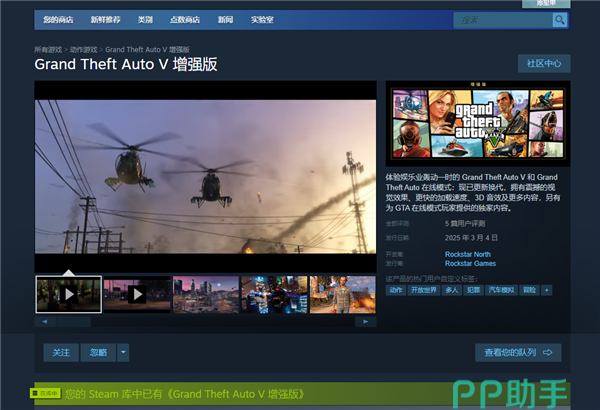Click the 忽略 ignore button

tap(97, 353)
